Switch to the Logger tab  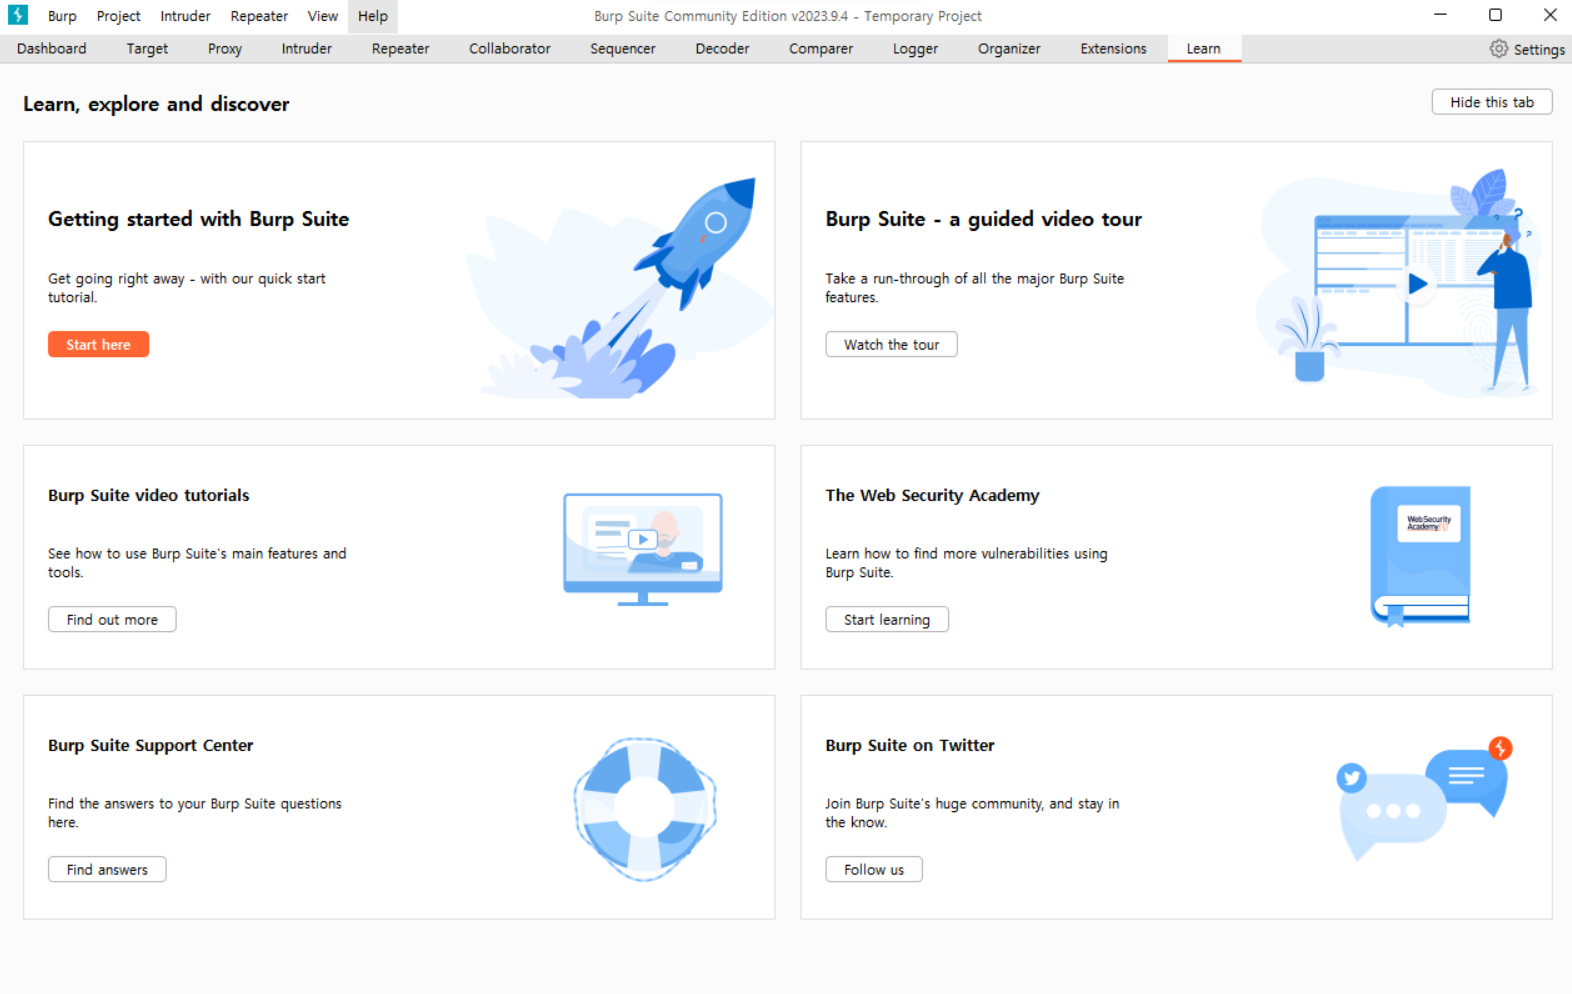pos(915,48)
